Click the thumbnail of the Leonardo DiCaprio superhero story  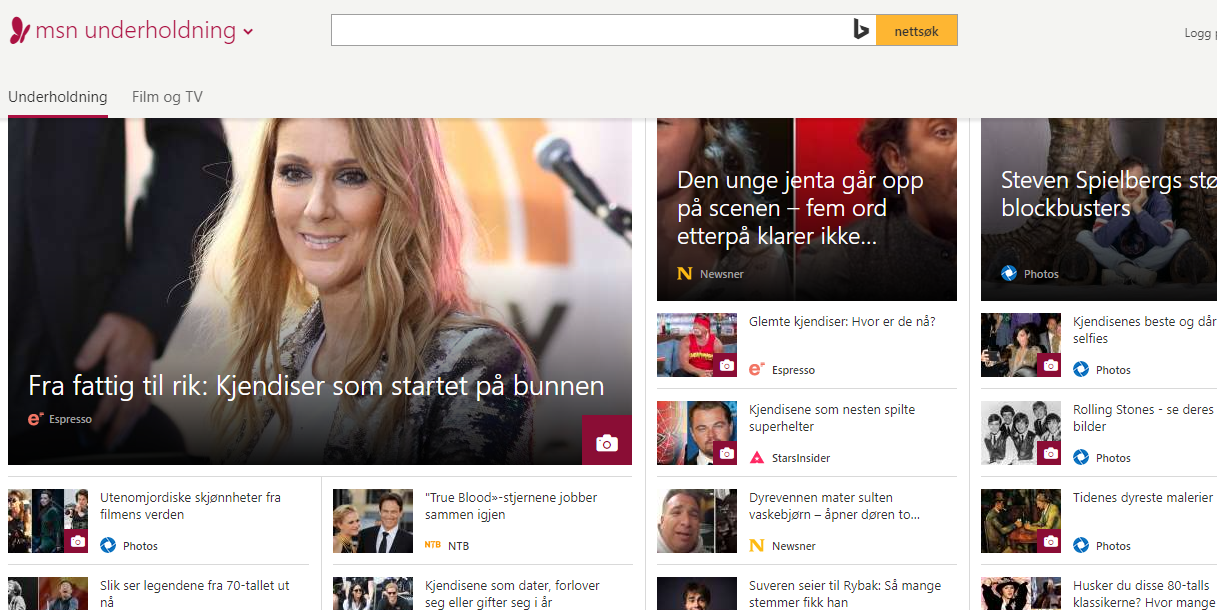[x=696, y=433]
